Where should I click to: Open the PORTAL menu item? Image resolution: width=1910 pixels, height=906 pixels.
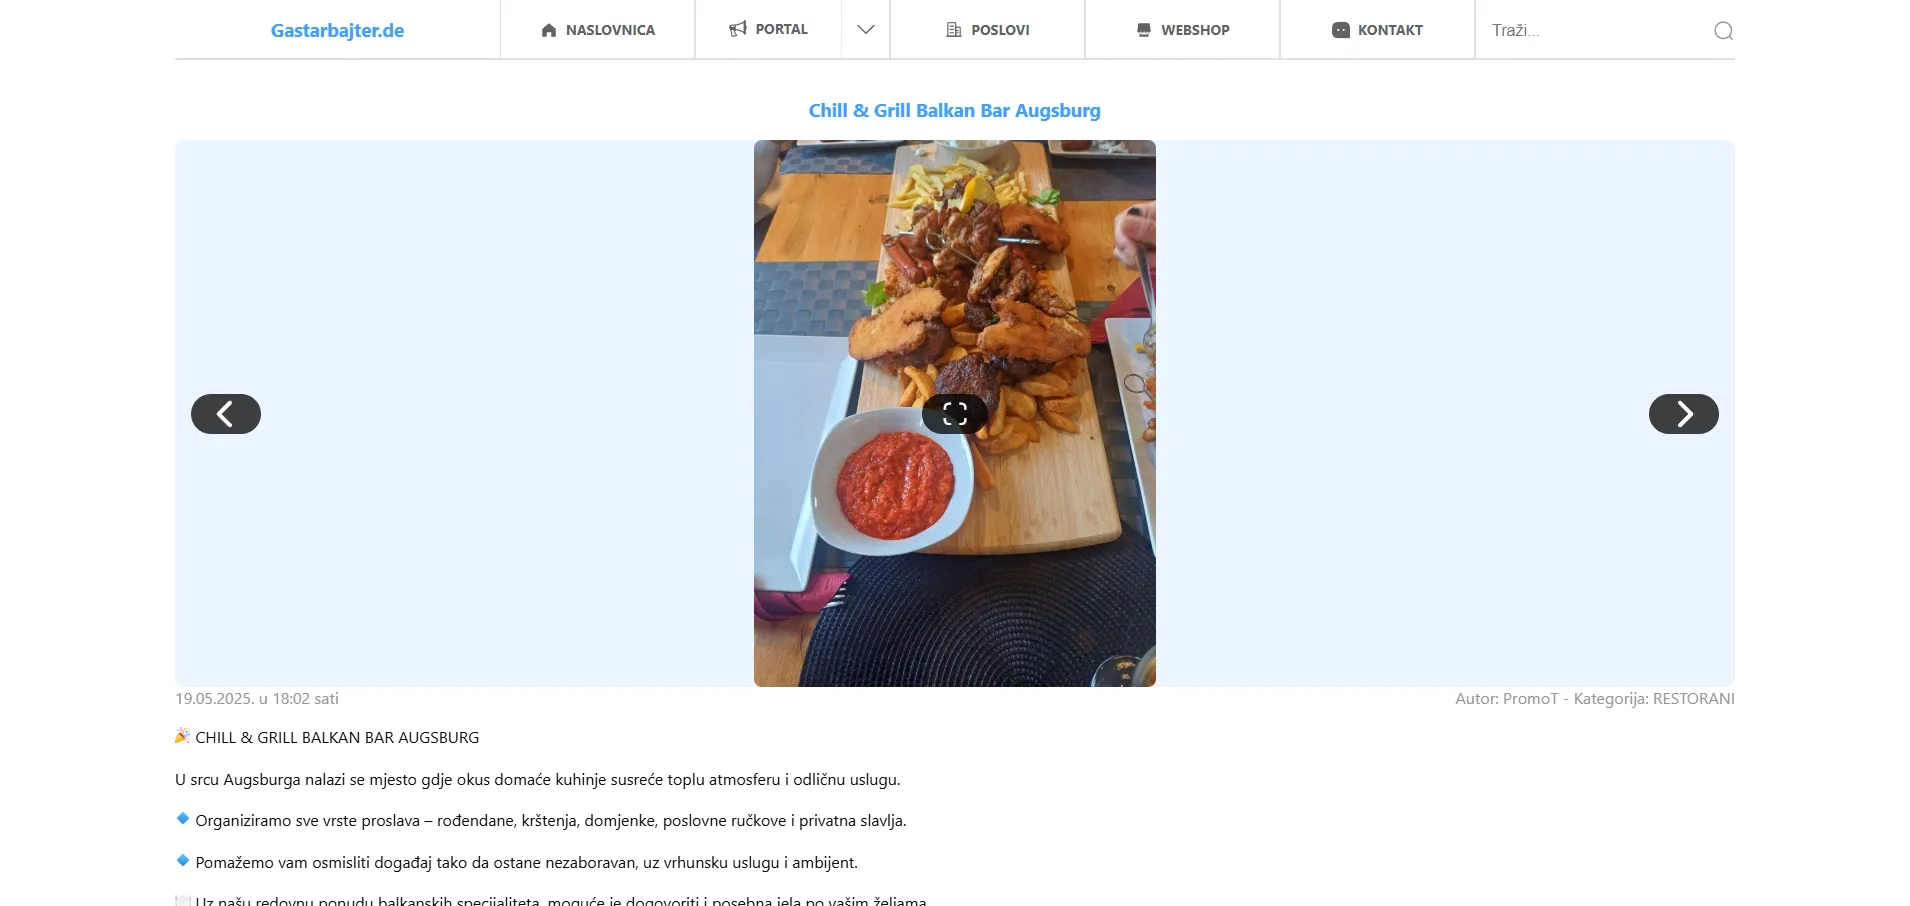coord(769,29)
